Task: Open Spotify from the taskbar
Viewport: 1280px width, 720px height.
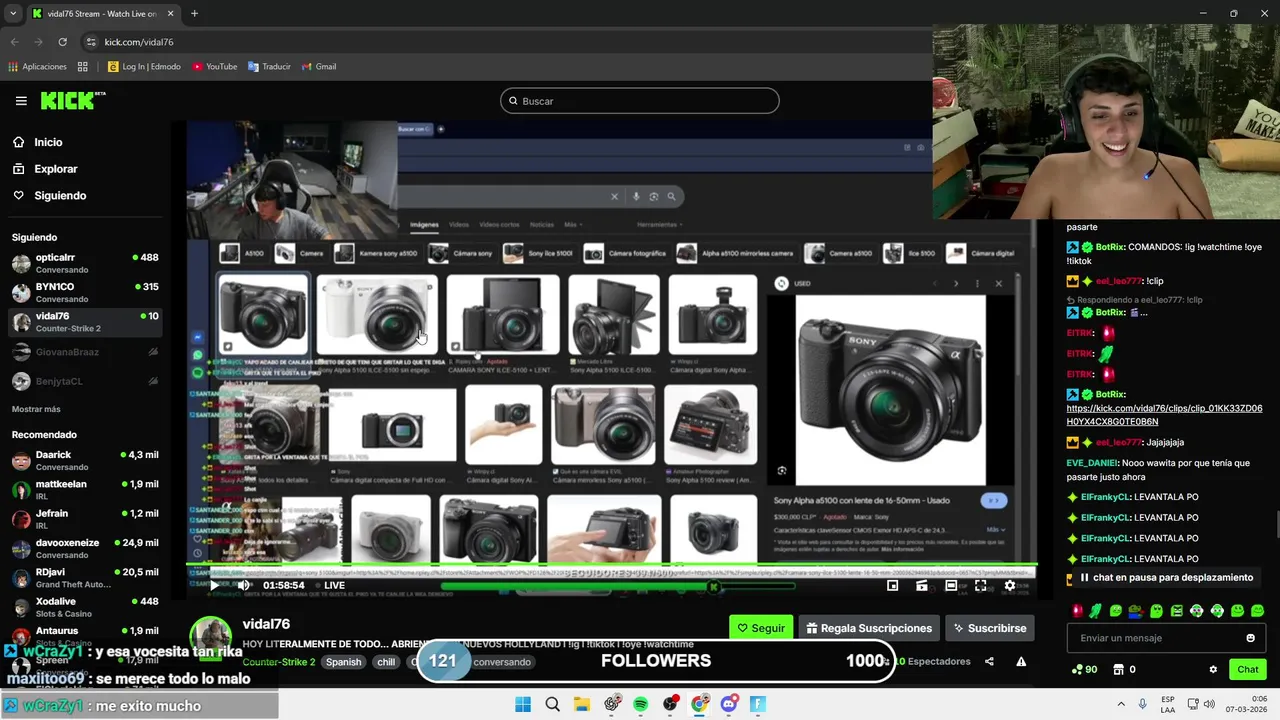Action: point(641,704)
